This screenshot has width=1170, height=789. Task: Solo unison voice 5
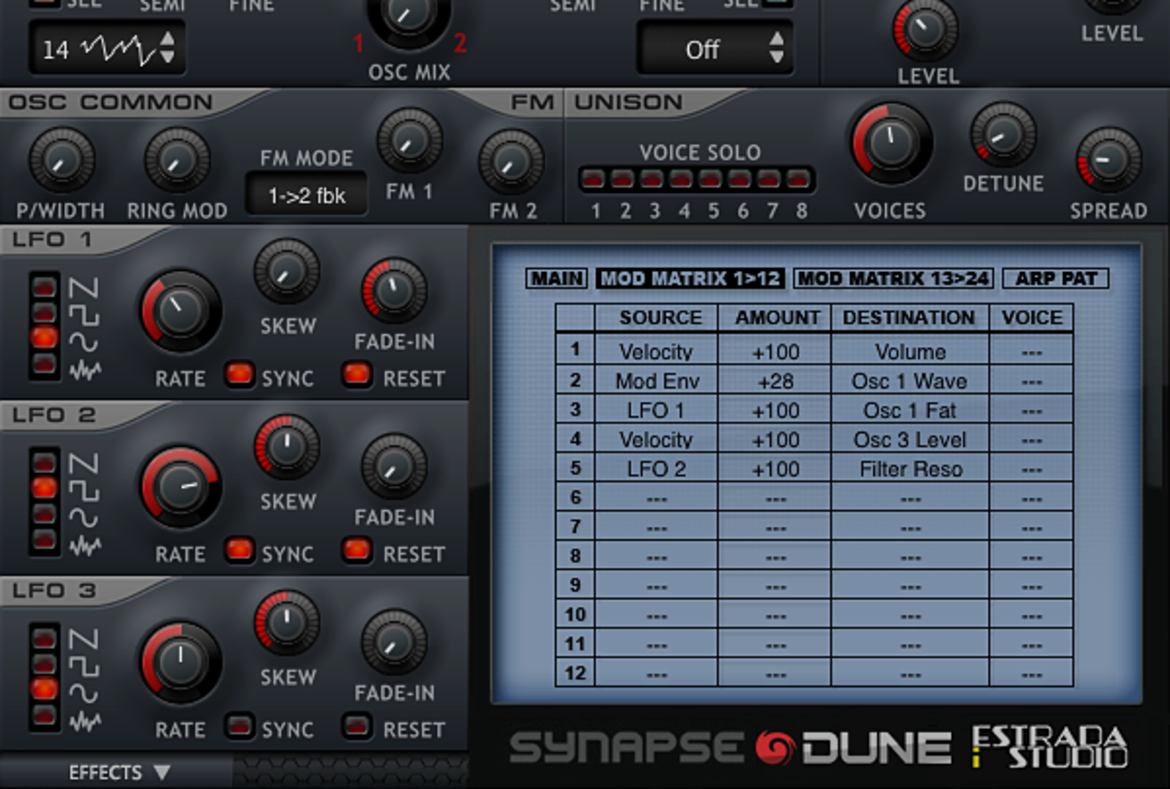point(710,179)
